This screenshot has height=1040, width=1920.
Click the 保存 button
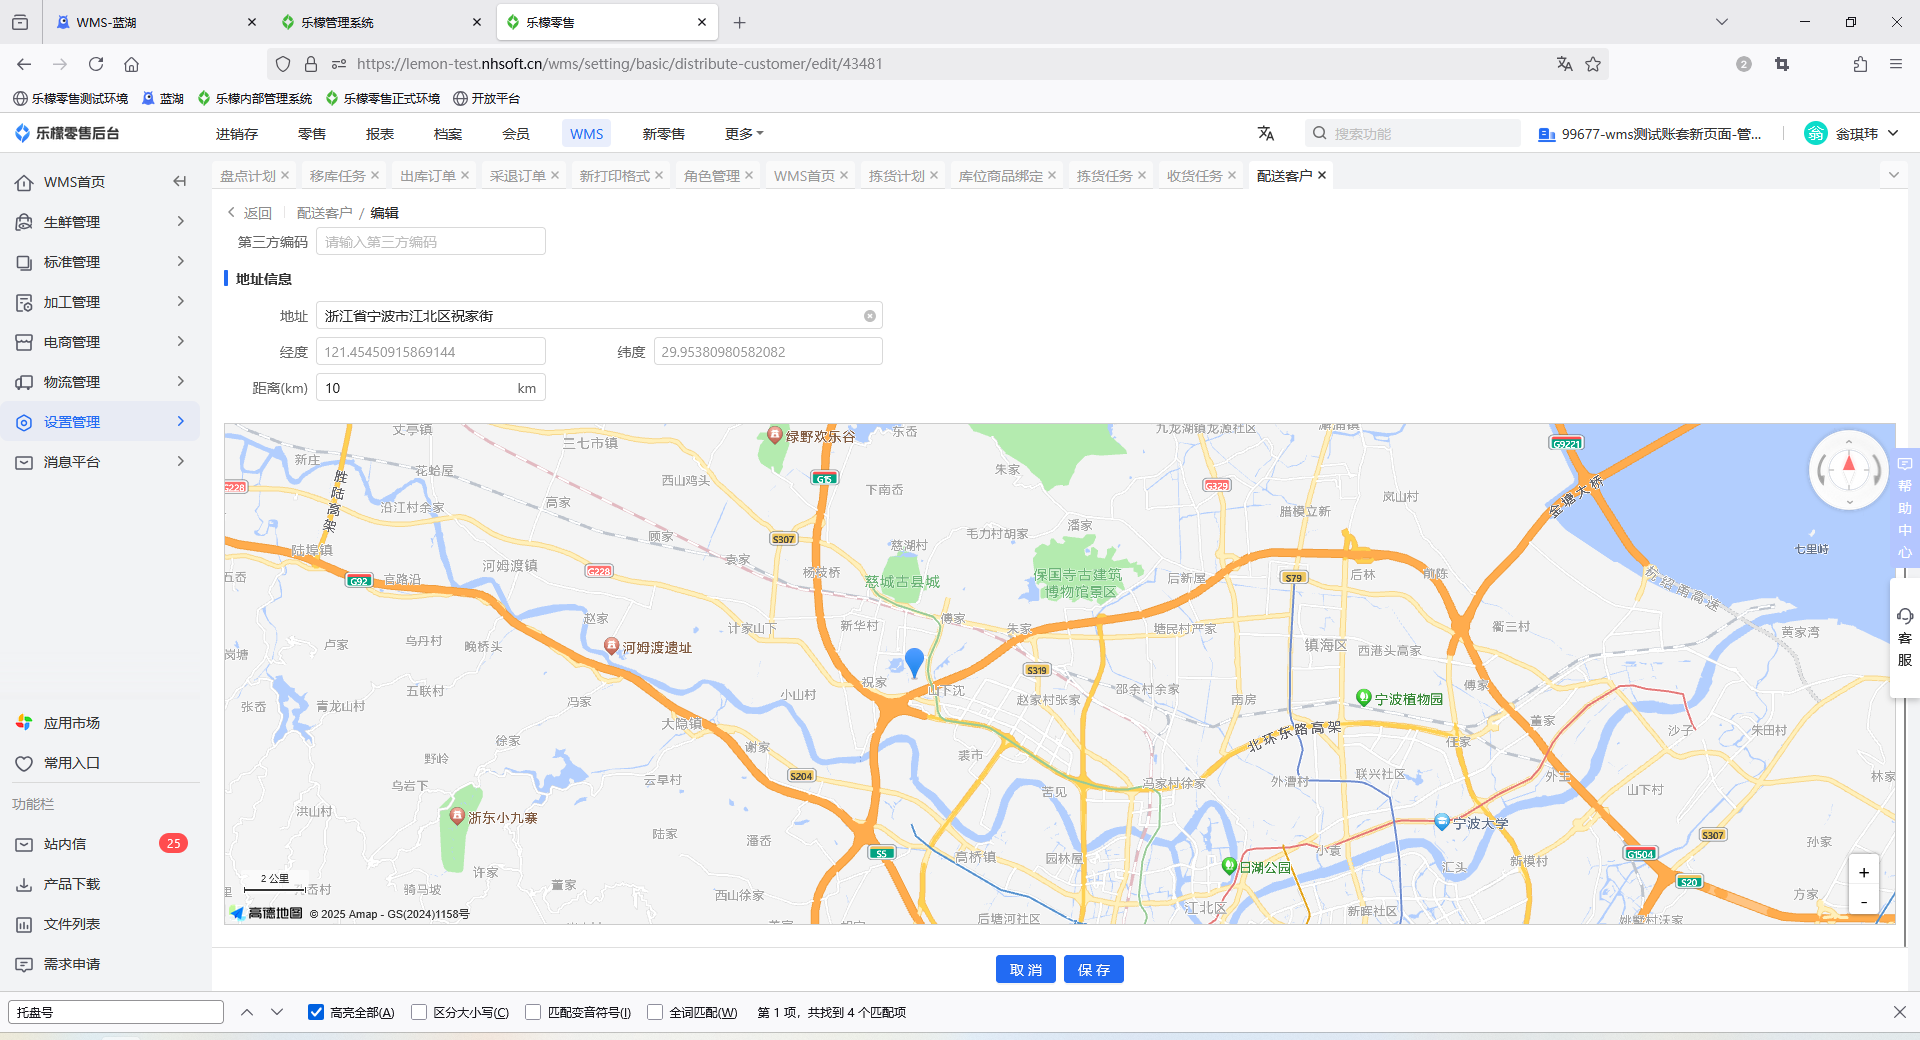coord(1094,969)
